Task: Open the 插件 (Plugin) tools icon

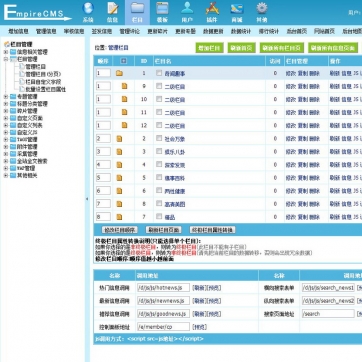Action: click(212, 8)
